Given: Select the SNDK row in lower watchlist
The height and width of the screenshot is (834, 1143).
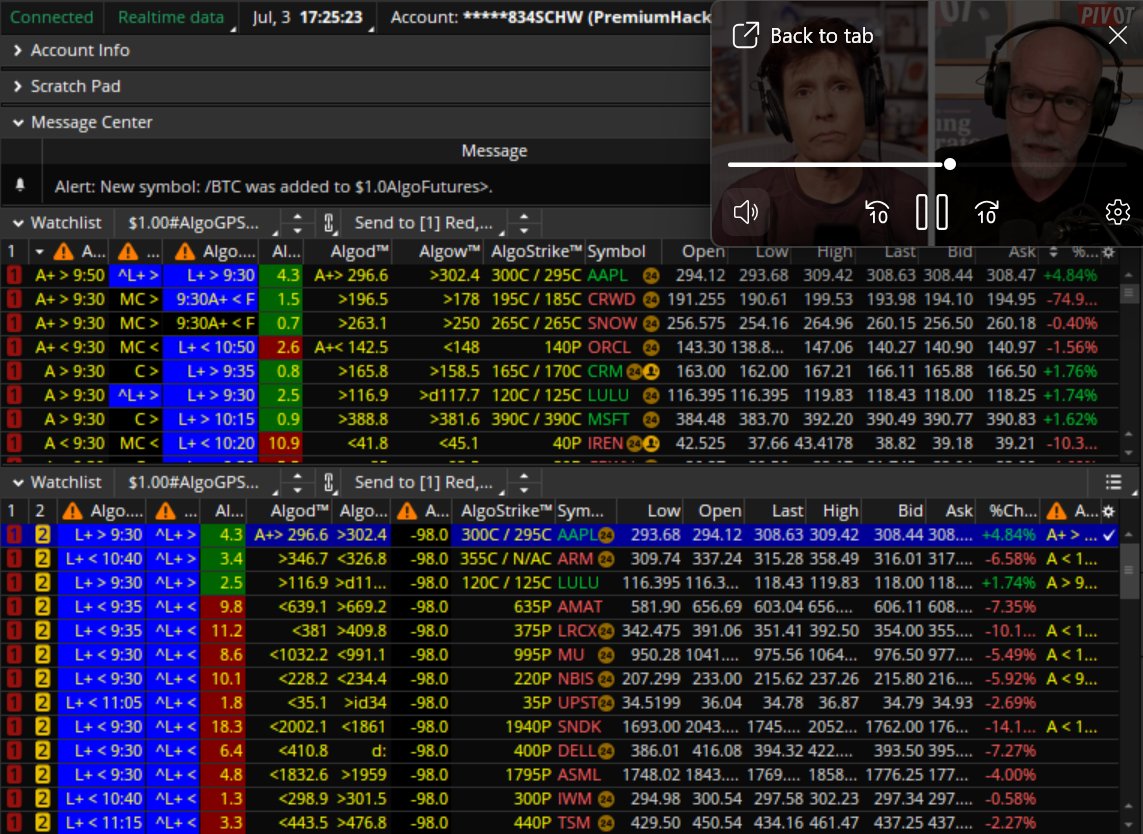Looking at the screenshot, I should tap(559, 728).
